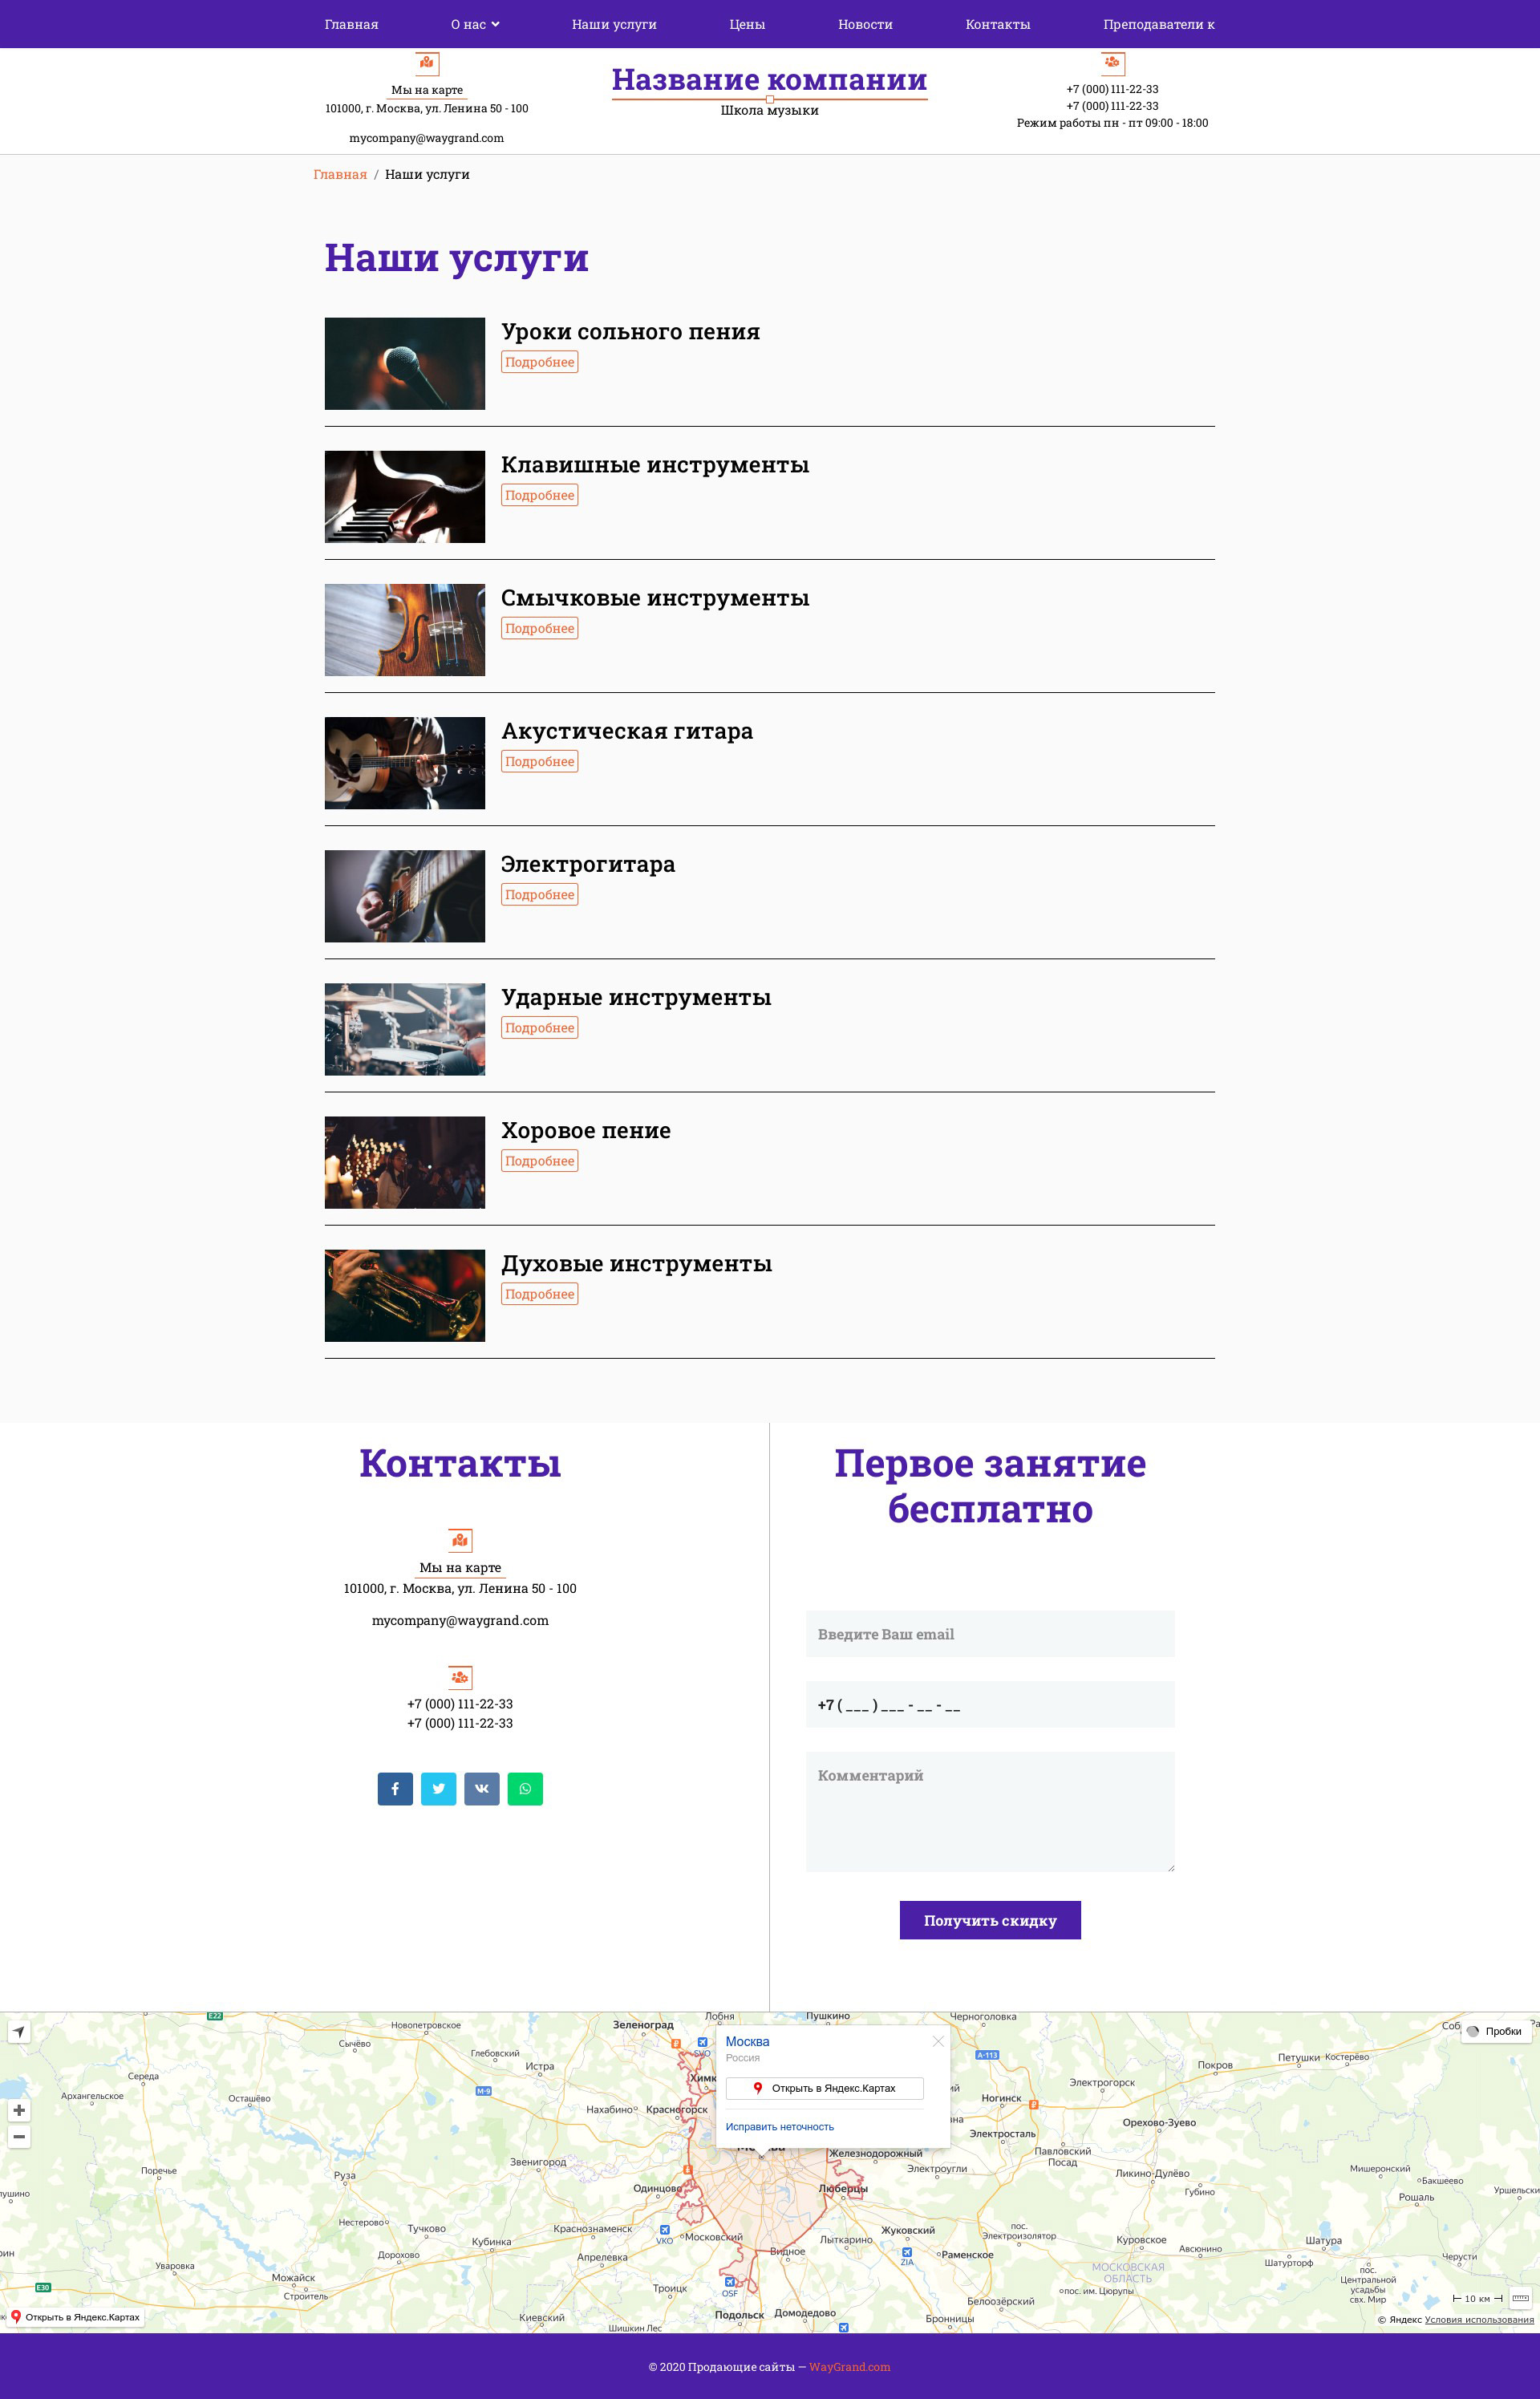Open the Цены menu item

(747, 24)
